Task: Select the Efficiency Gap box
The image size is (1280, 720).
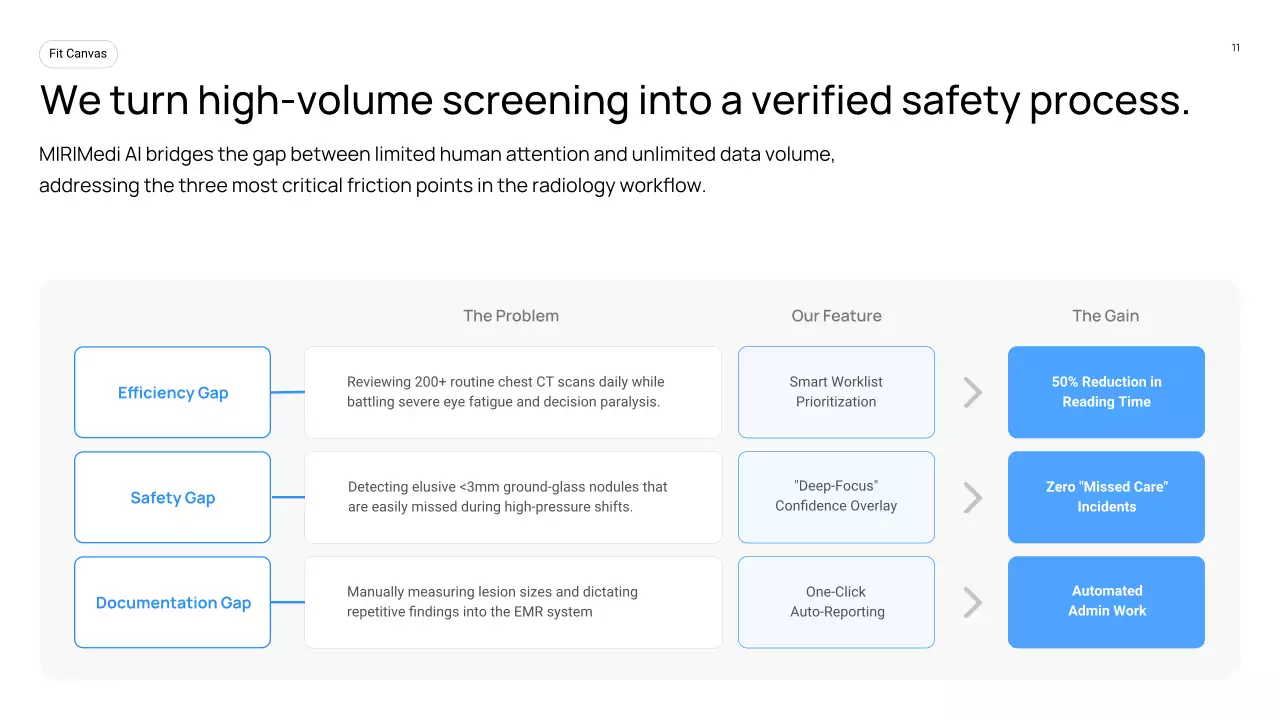Action: tap(172, 392)
